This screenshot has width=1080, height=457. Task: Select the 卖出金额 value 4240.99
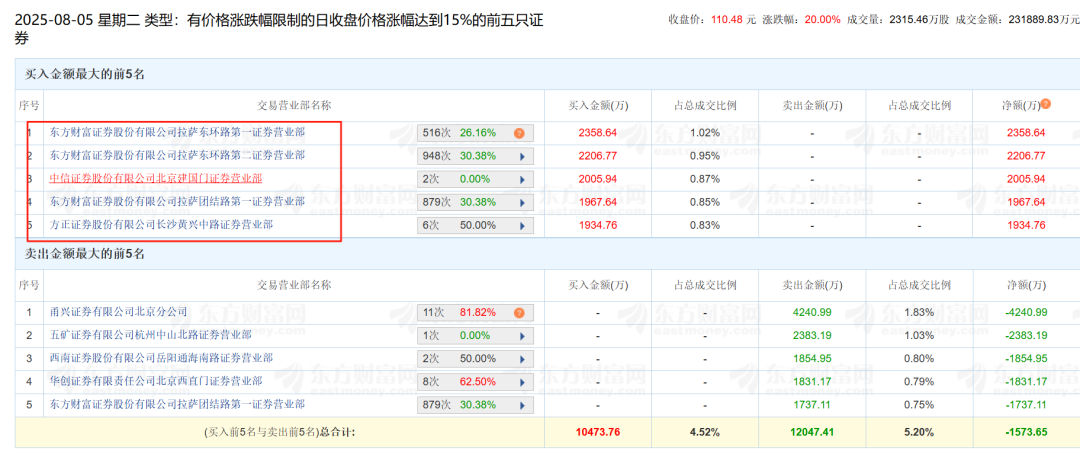click(x=812, y=312)
